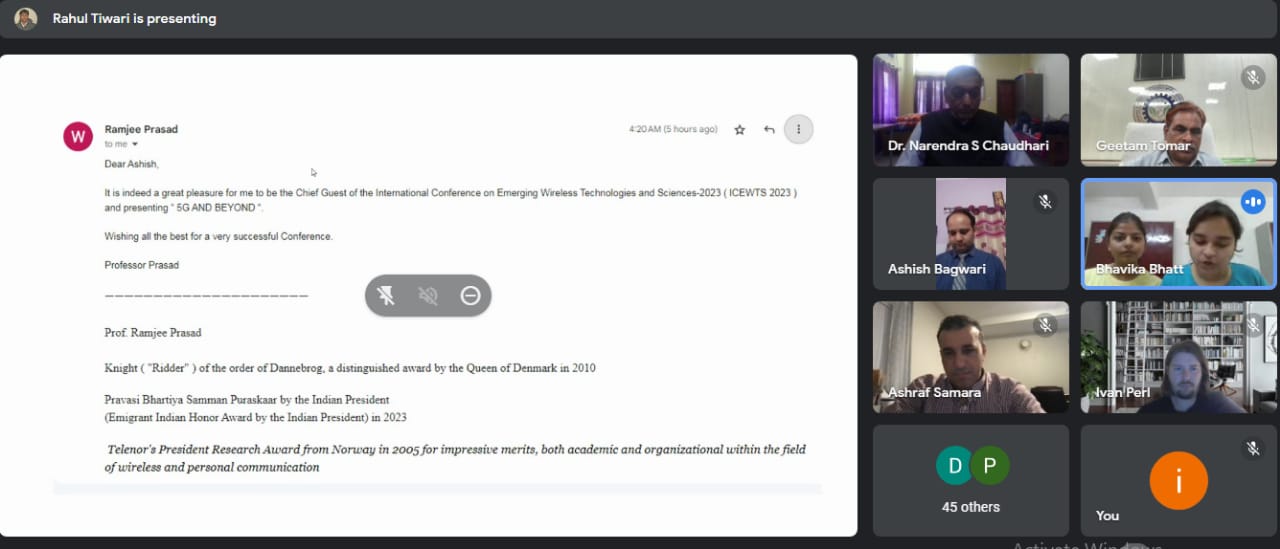Click the muted mic icon on Geetam Tomar

tap(1252, 78)
